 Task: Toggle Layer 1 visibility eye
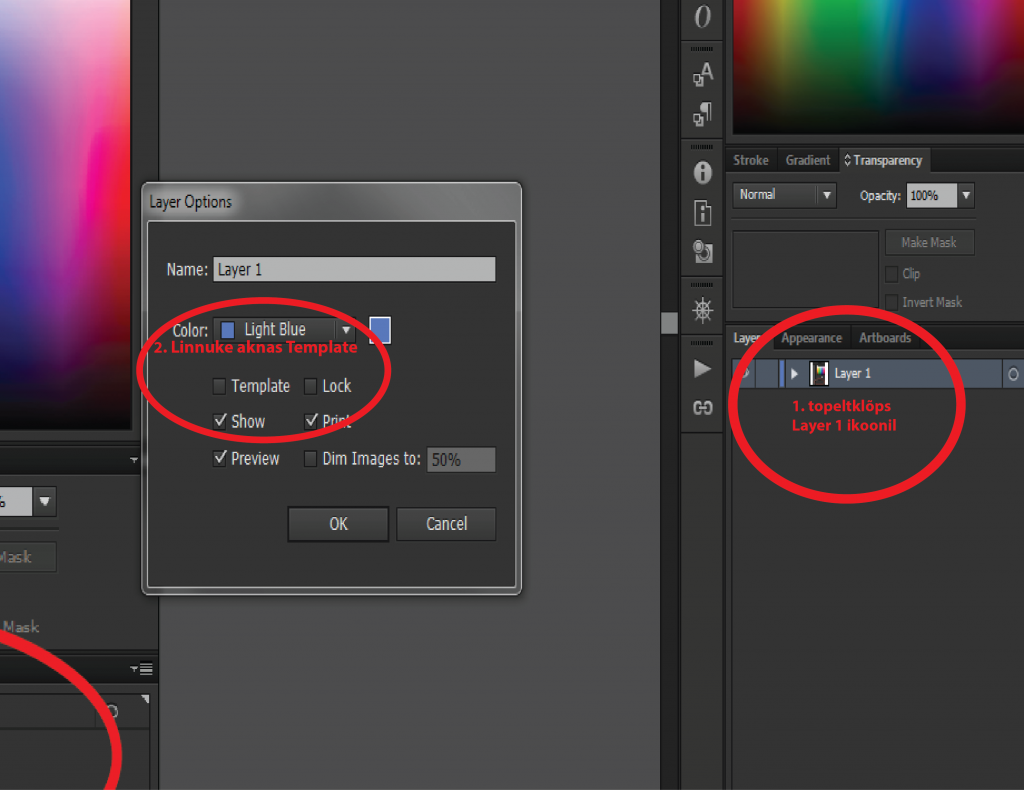click(744, 373)
